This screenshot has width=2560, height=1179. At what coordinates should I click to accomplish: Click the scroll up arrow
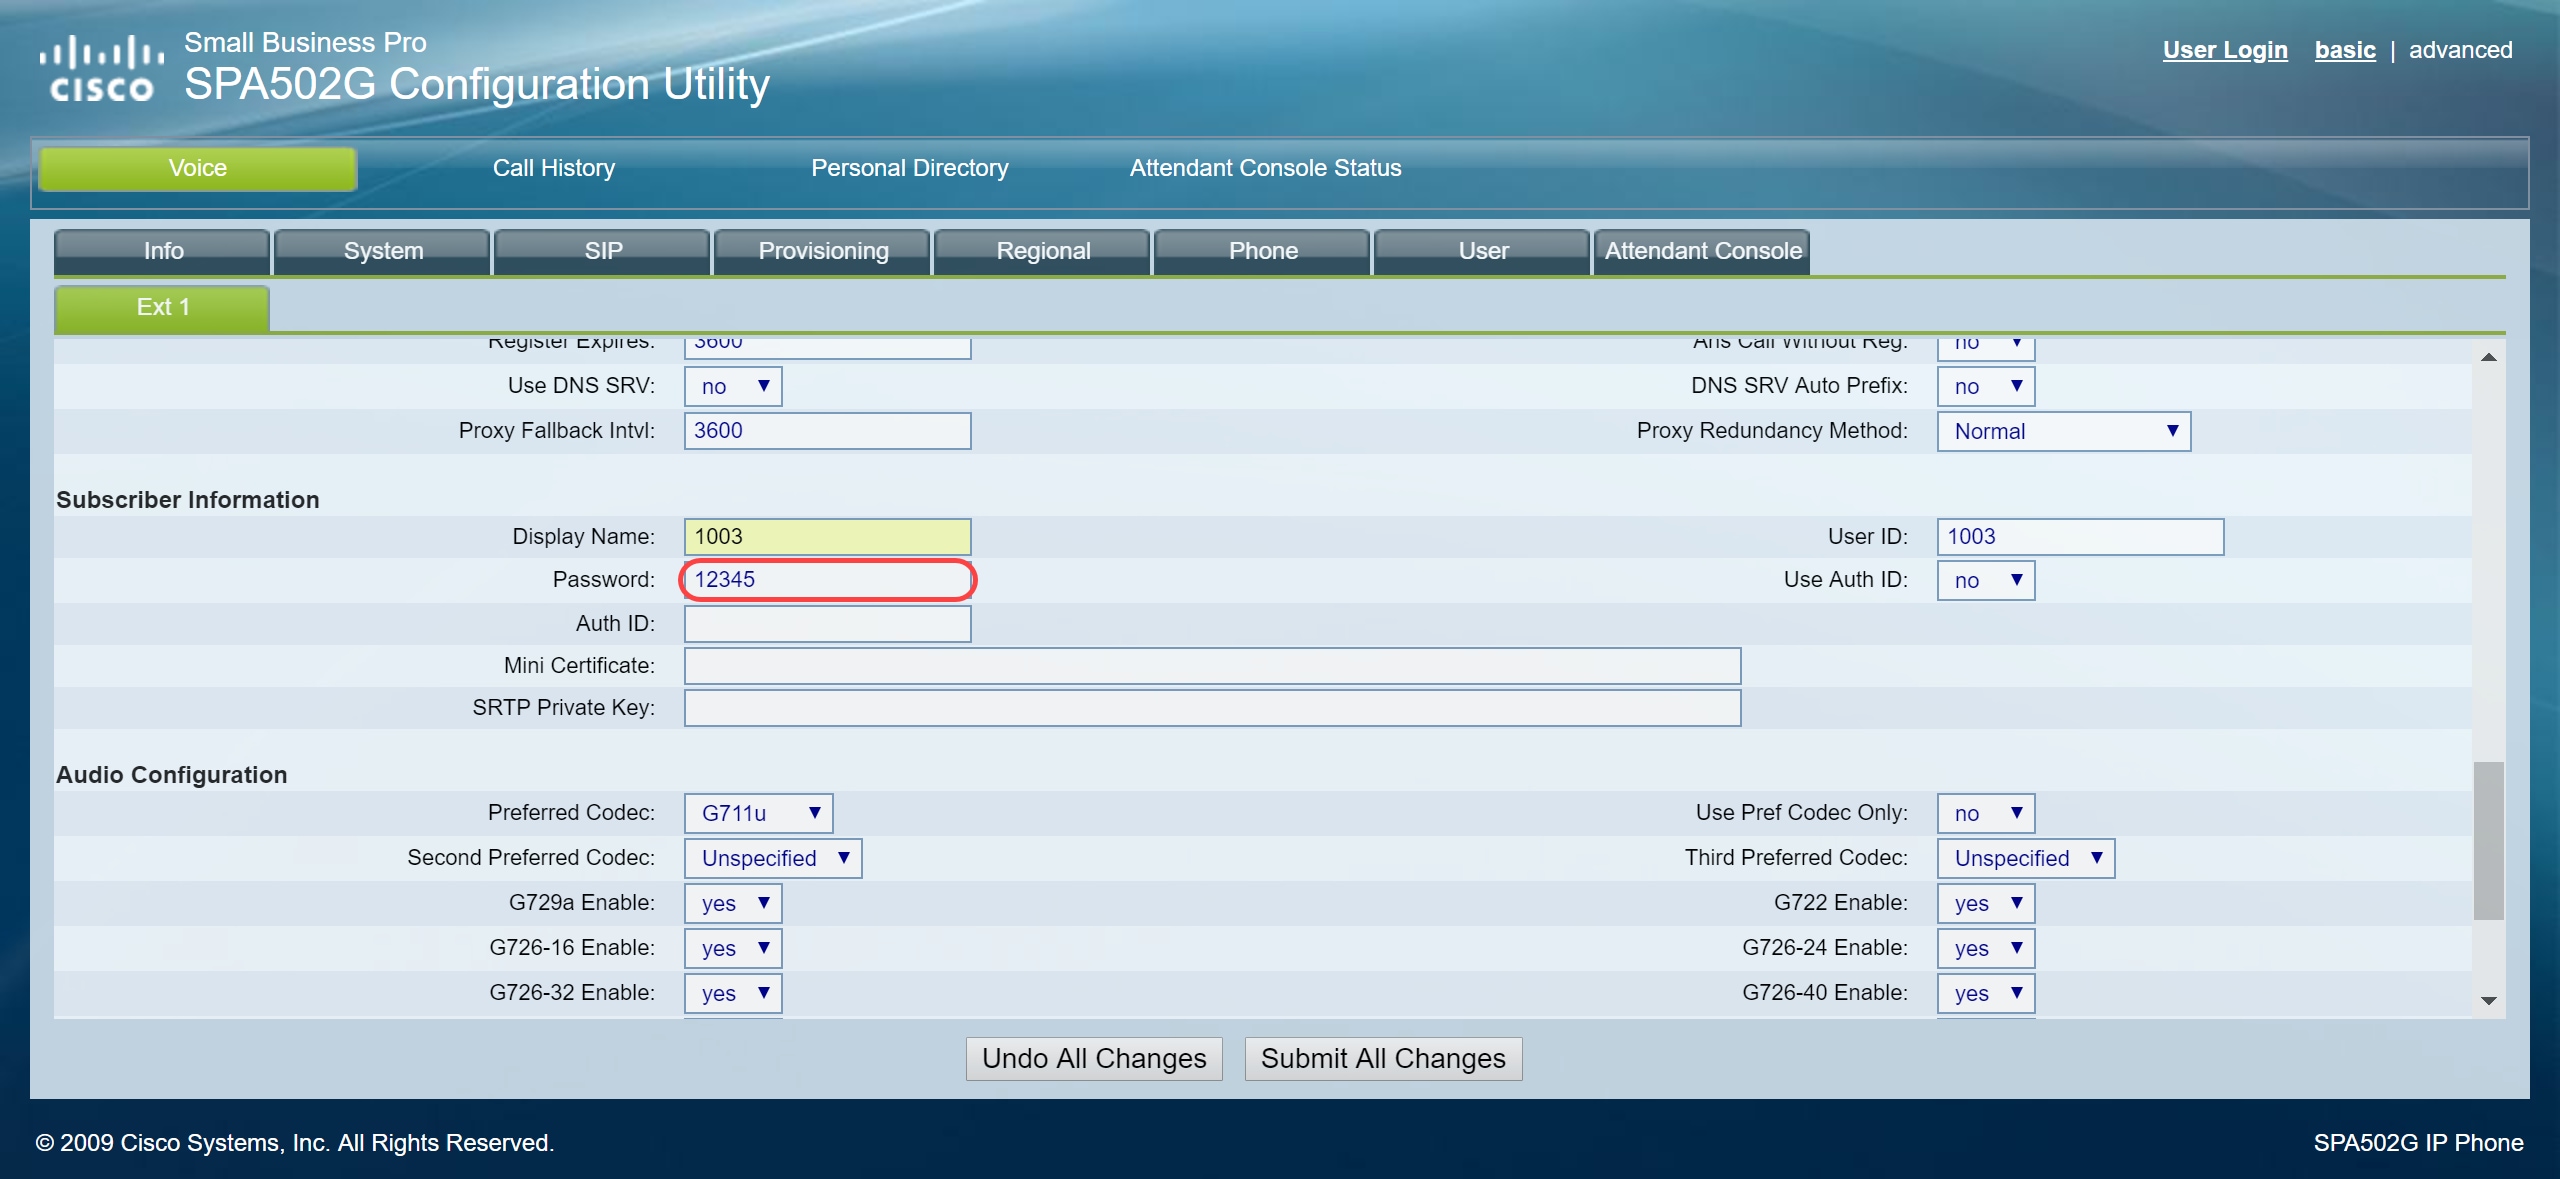pos(2488,357)
